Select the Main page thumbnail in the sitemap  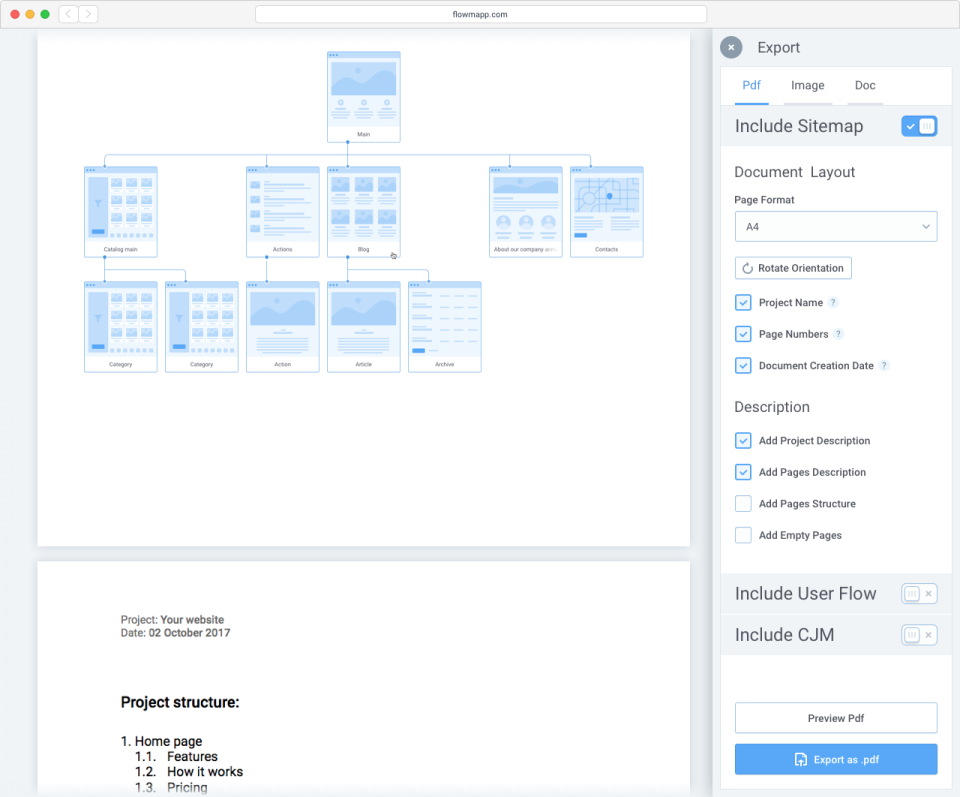[363, 95]
